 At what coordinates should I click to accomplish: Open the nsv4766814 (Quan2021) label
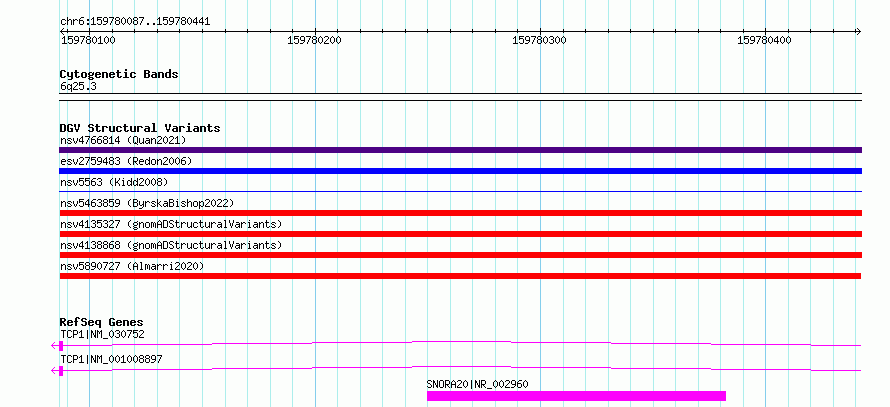click(x=123, y=140)
